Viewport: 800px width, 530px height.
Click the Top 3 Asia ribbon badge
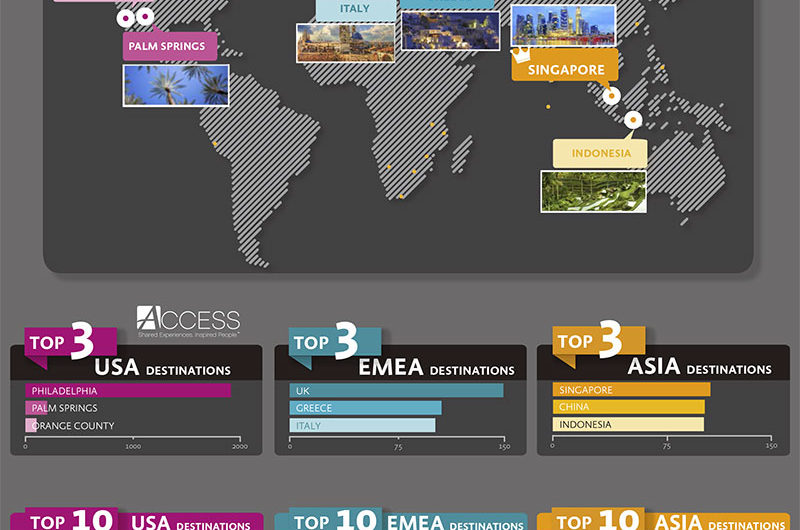[x=588, y=342]
